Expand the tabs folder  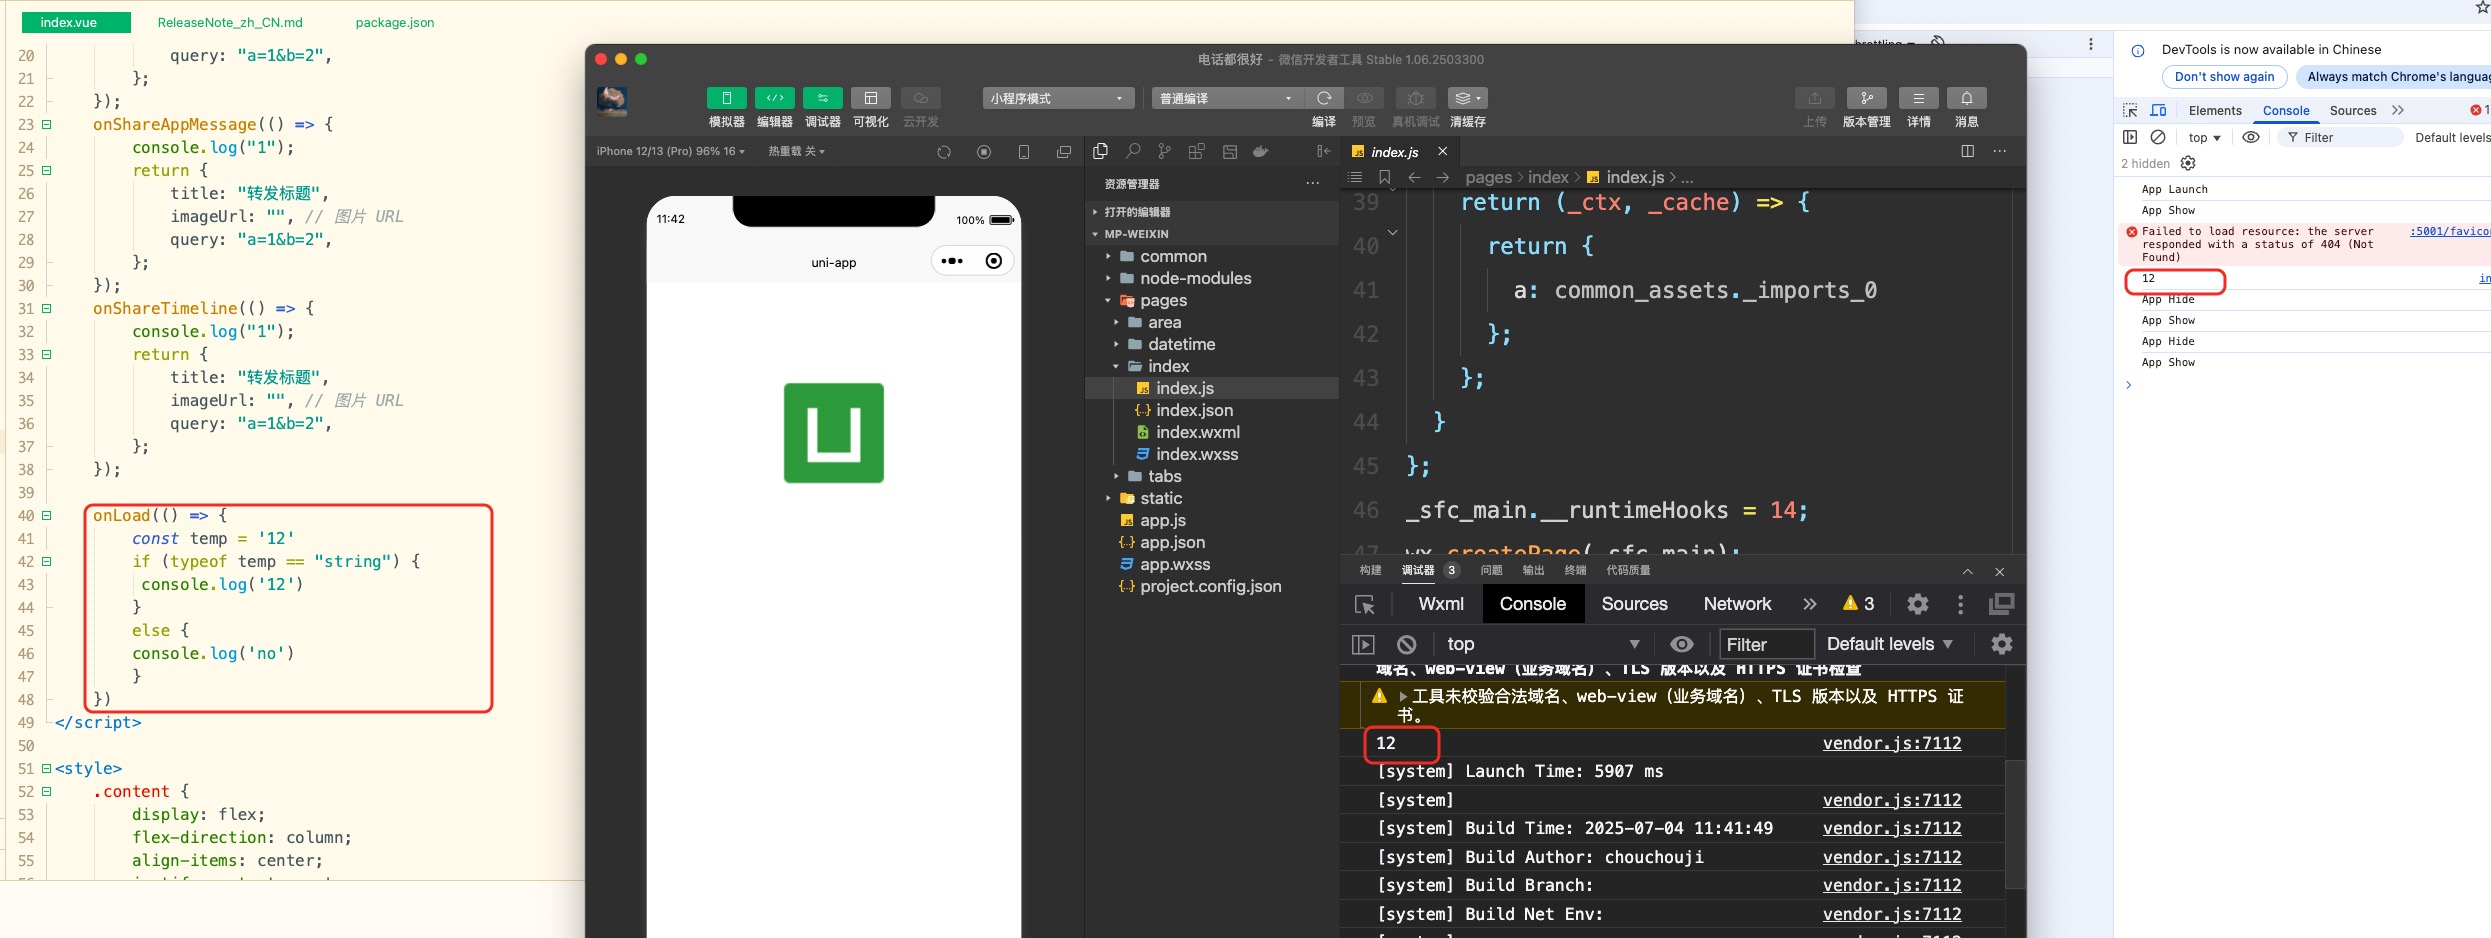pyautogui.click(x=1164, y=476)
